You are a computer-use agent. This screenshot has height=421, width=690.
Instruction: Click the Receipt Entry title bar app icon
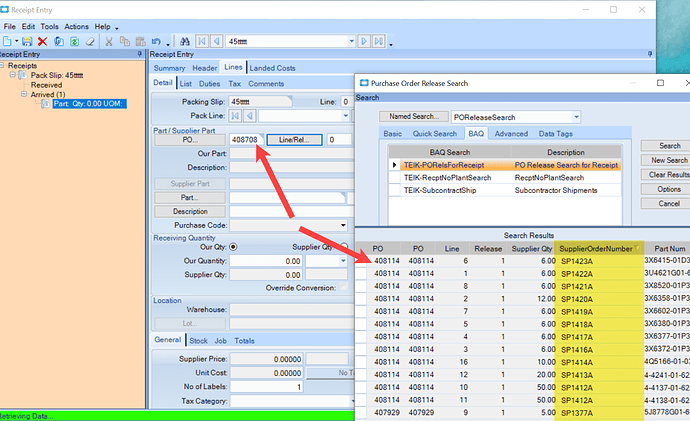pyautogui.click(x=4, y=9)
